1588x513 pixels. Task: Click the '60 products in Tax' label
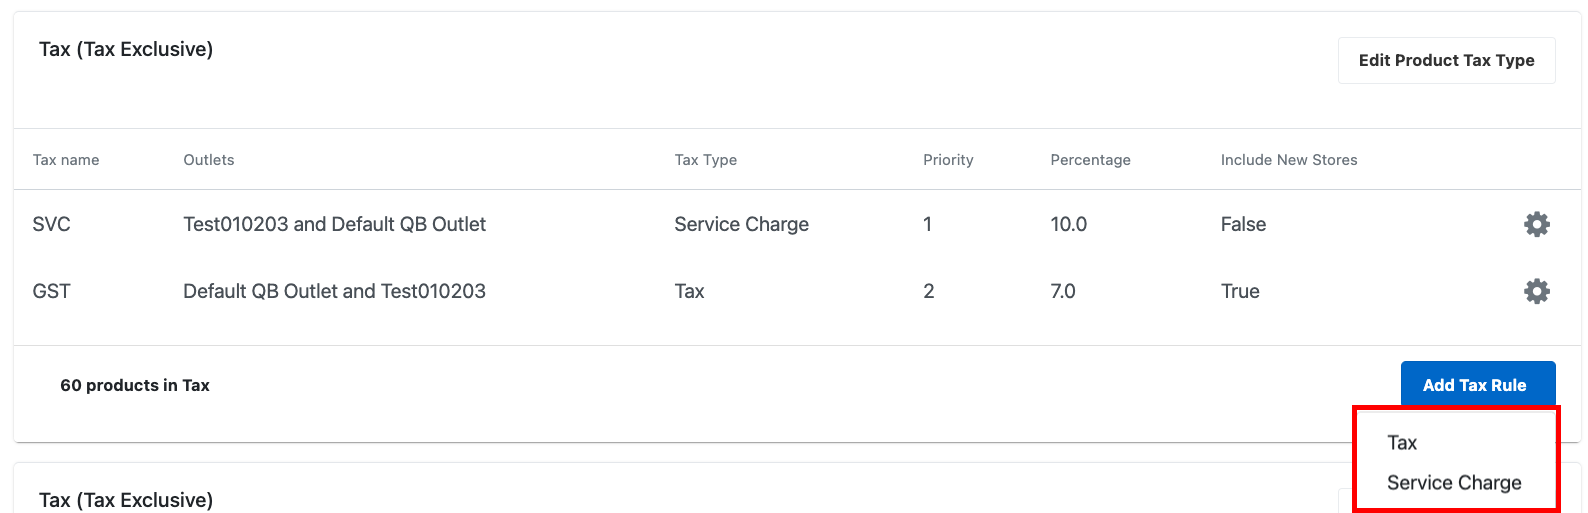pos(135,385)
